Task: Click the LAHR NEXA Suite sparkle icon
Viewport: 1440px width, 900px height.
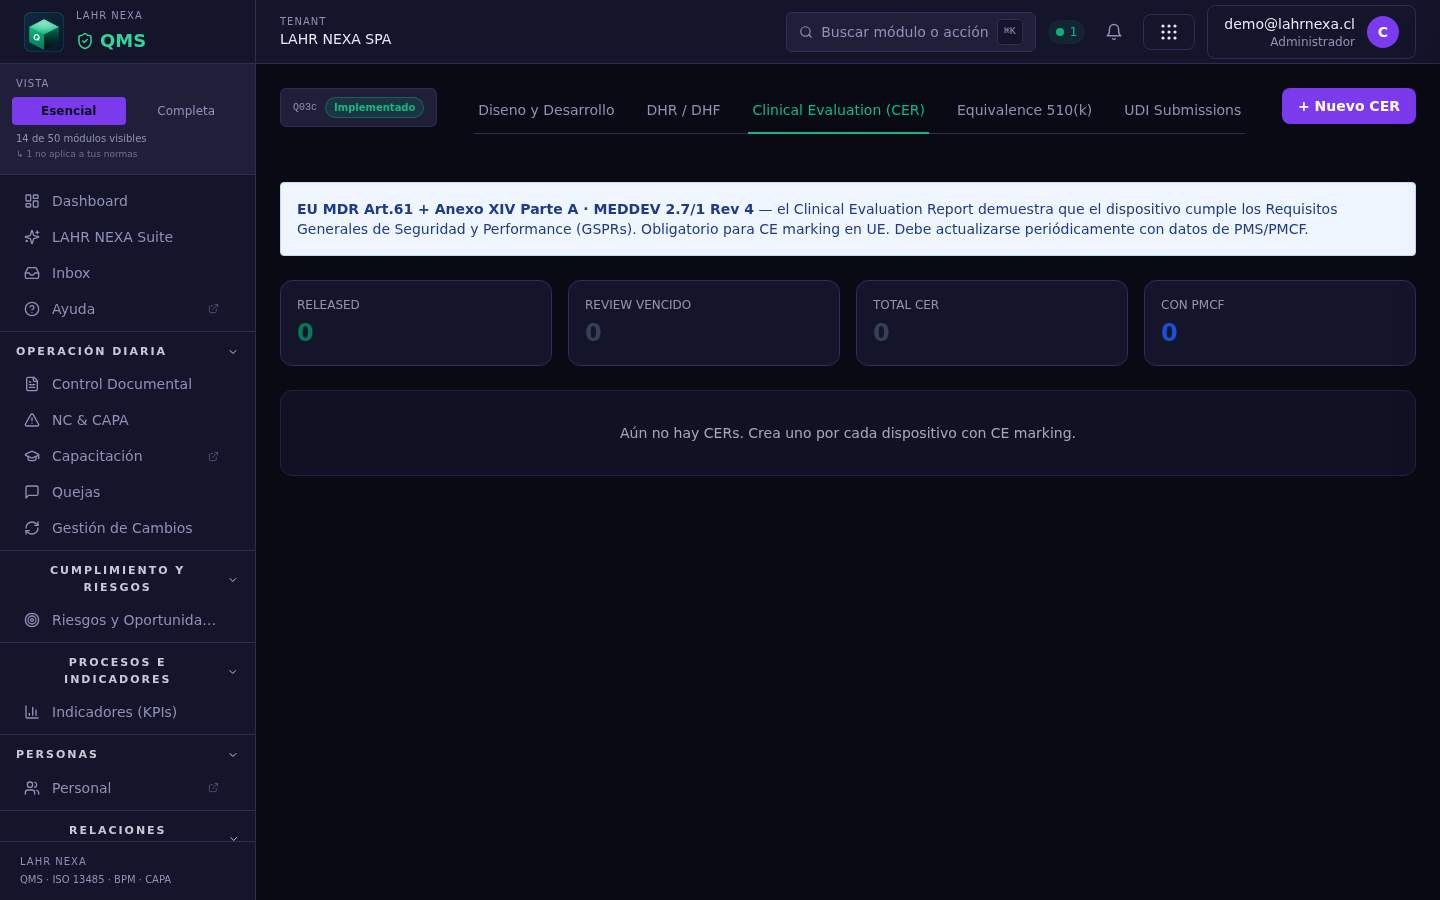Action: (x=32, y=237)
